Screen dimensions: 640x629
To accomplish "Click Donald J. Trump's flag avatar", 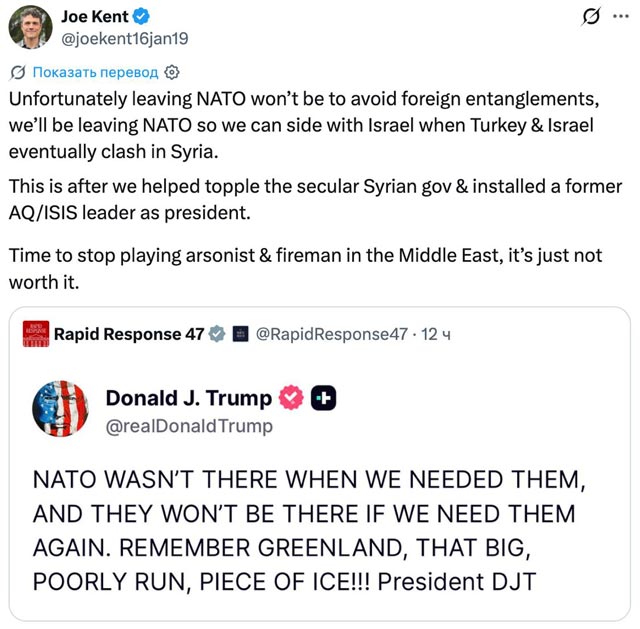I will (x=61, y=408).
